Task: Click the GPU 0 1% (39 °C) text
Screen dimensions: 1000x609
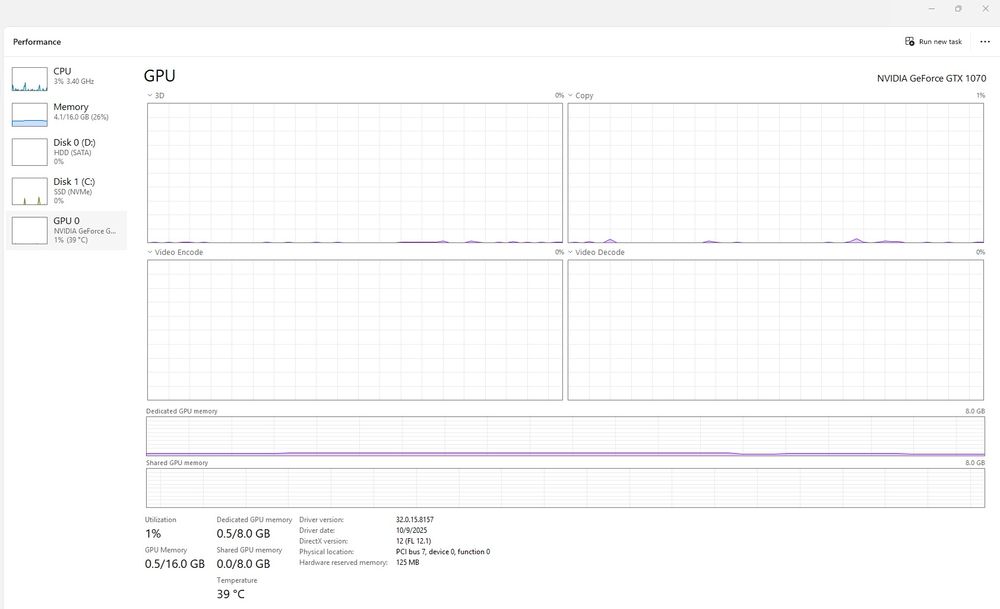Action: click(x=71, y=240)
